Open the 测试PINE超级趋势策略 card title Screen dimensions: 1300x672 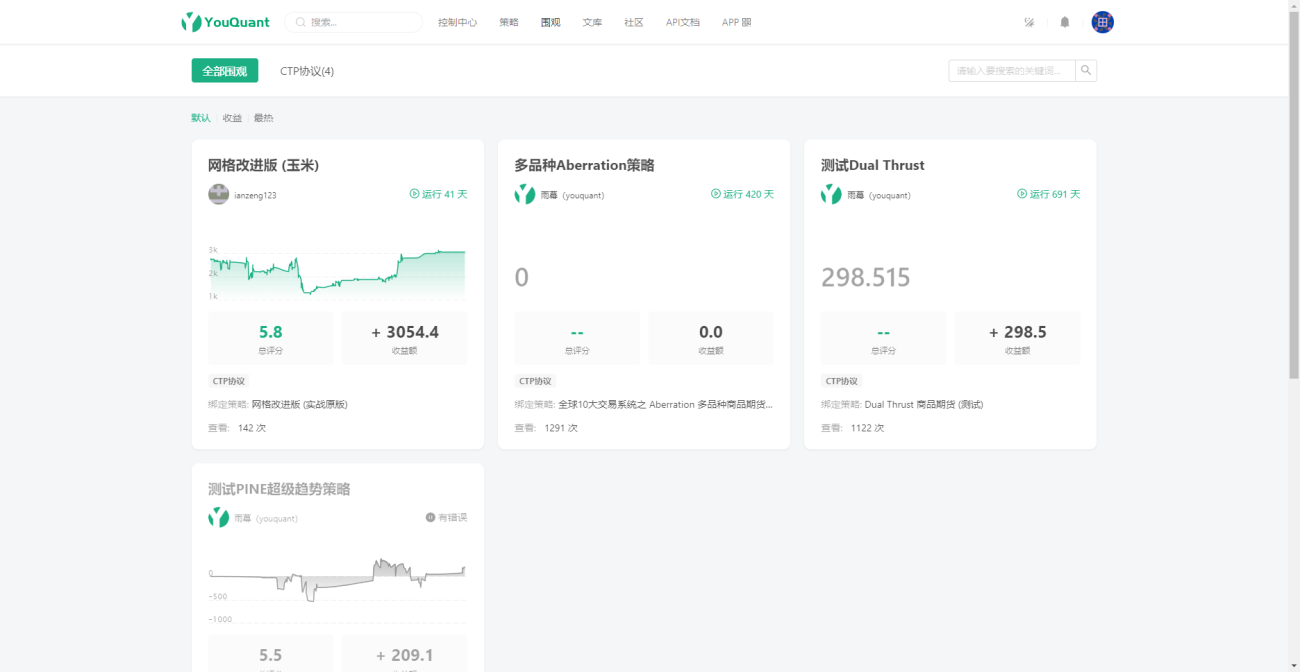[279, 489]
